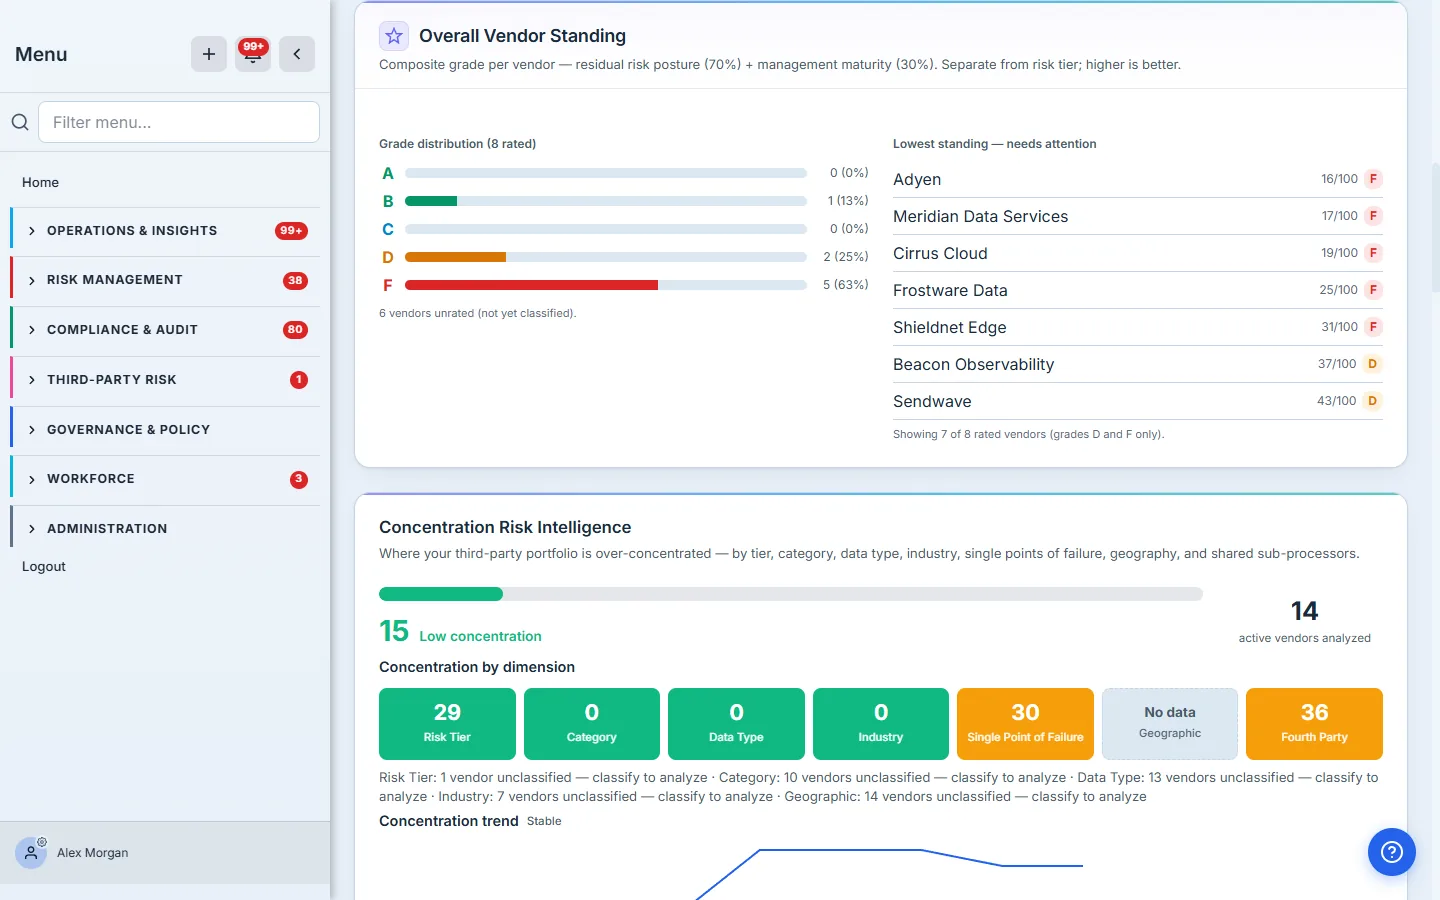Screen dimensions: 1440x900
Task: Open the RISK MANAGEMENT menu section
Action: coord(165,280)
